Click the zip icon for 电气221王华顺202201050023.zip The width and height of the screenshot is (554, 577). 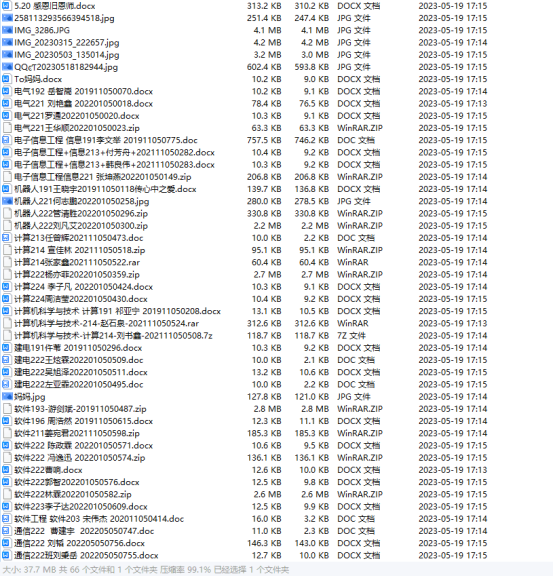coord(7,128)
